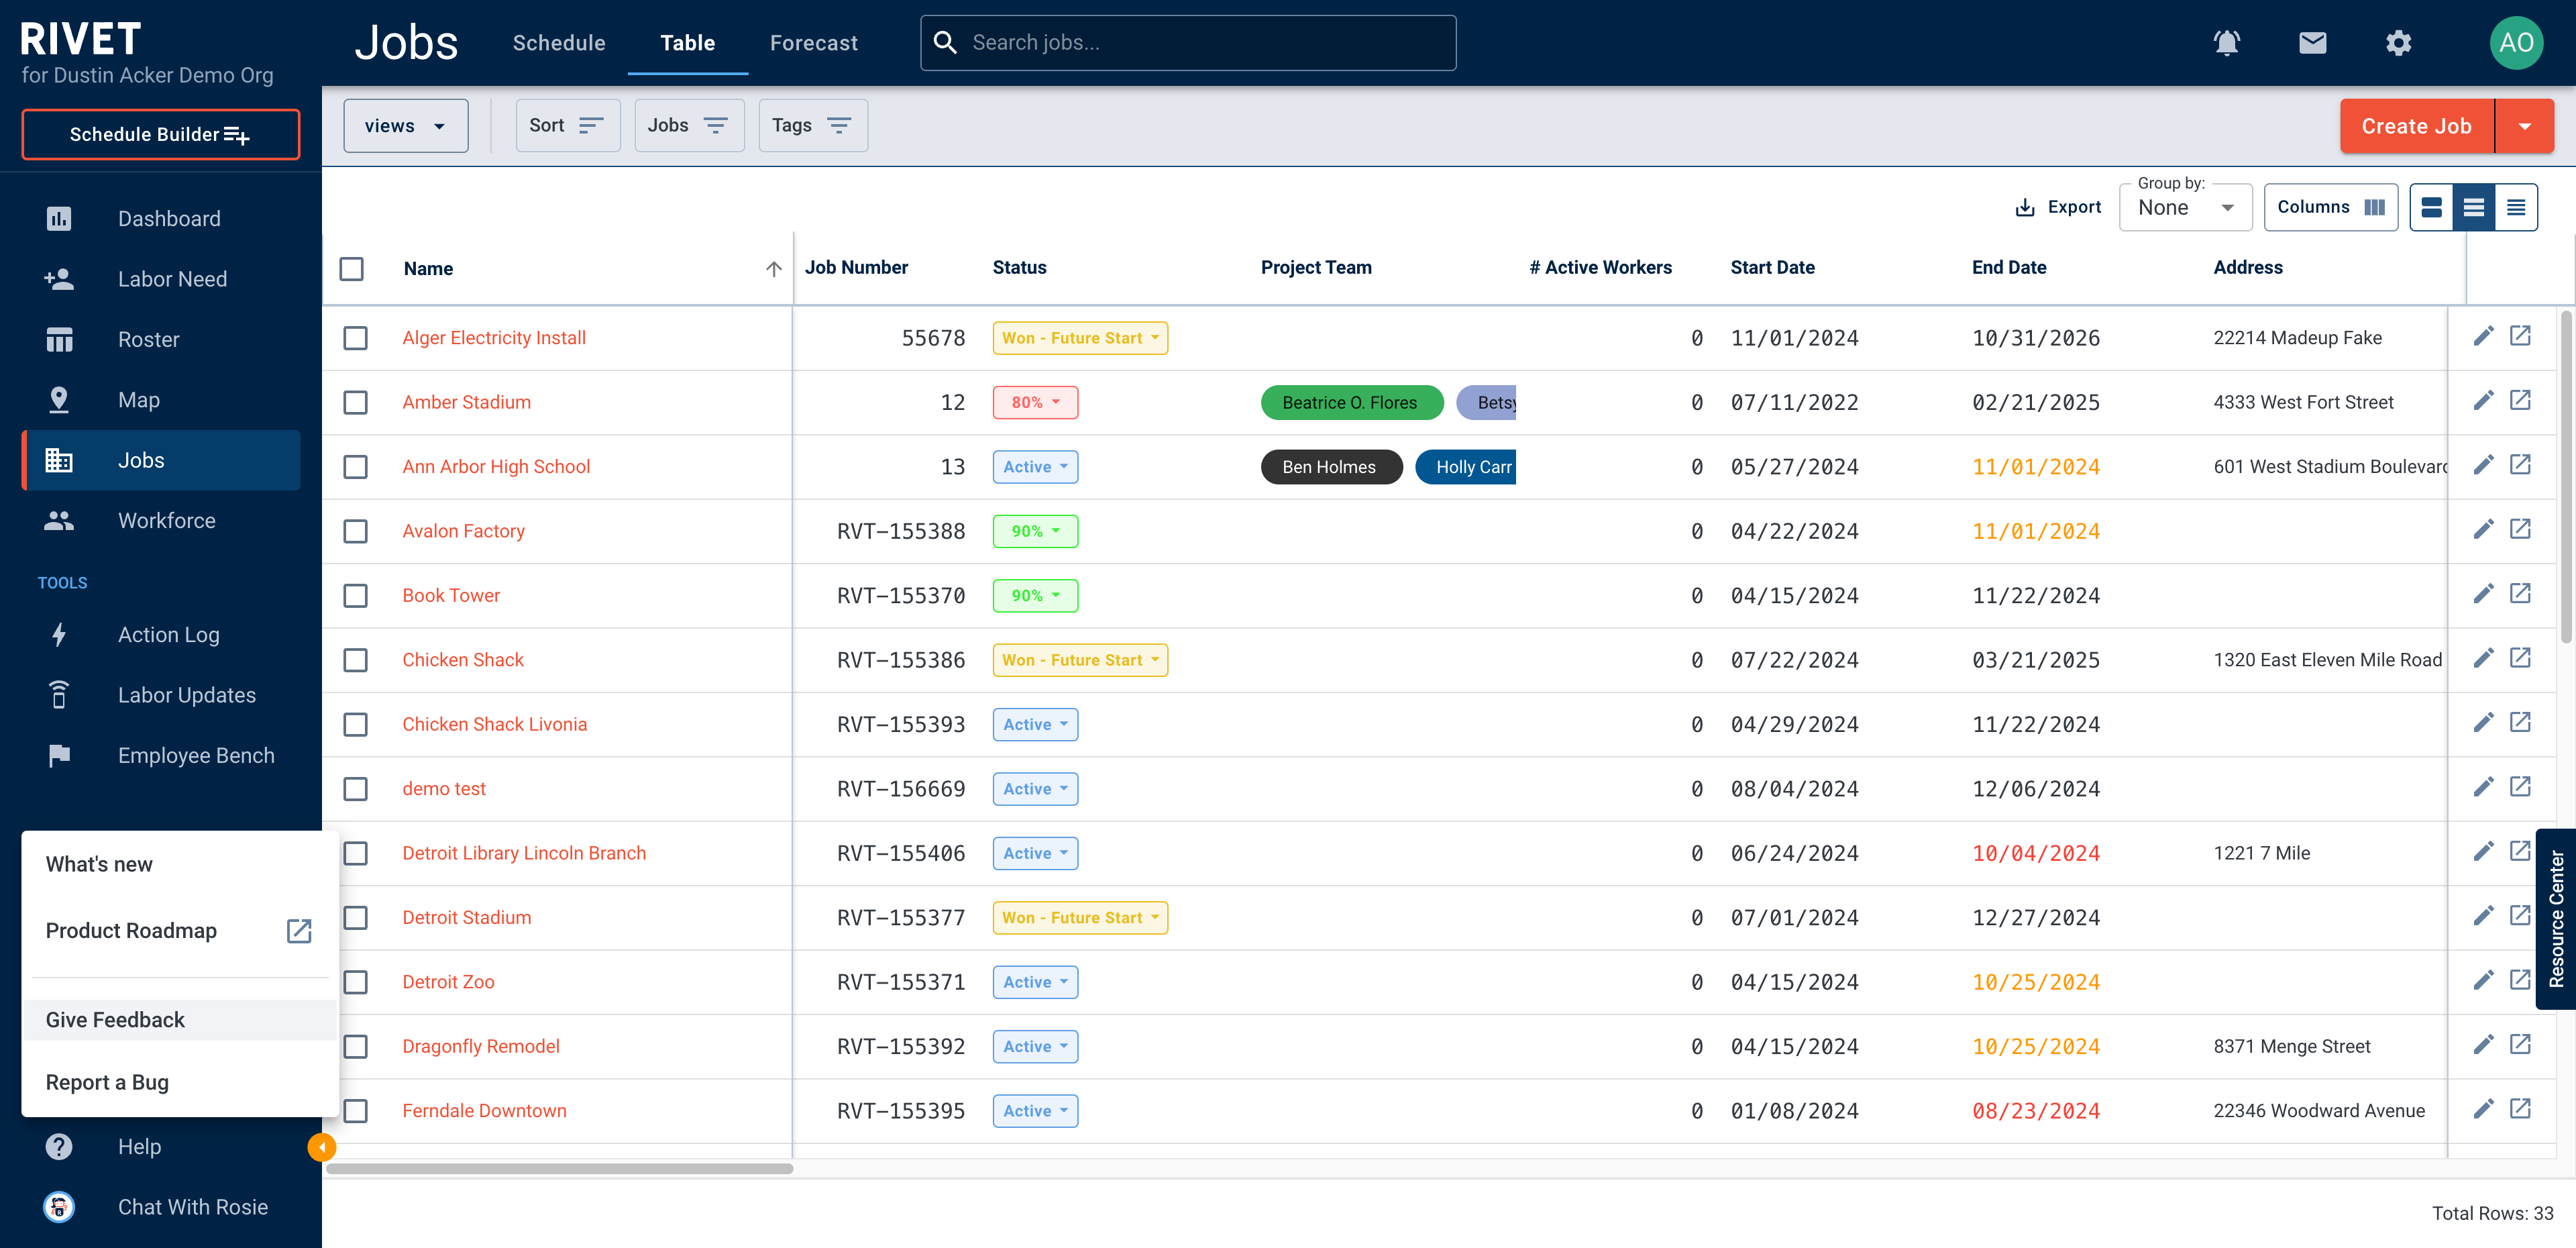This screenshot has width=2576, height=1248.
Task: Switch to compact row density icon
Action: tap(2516, 207)
